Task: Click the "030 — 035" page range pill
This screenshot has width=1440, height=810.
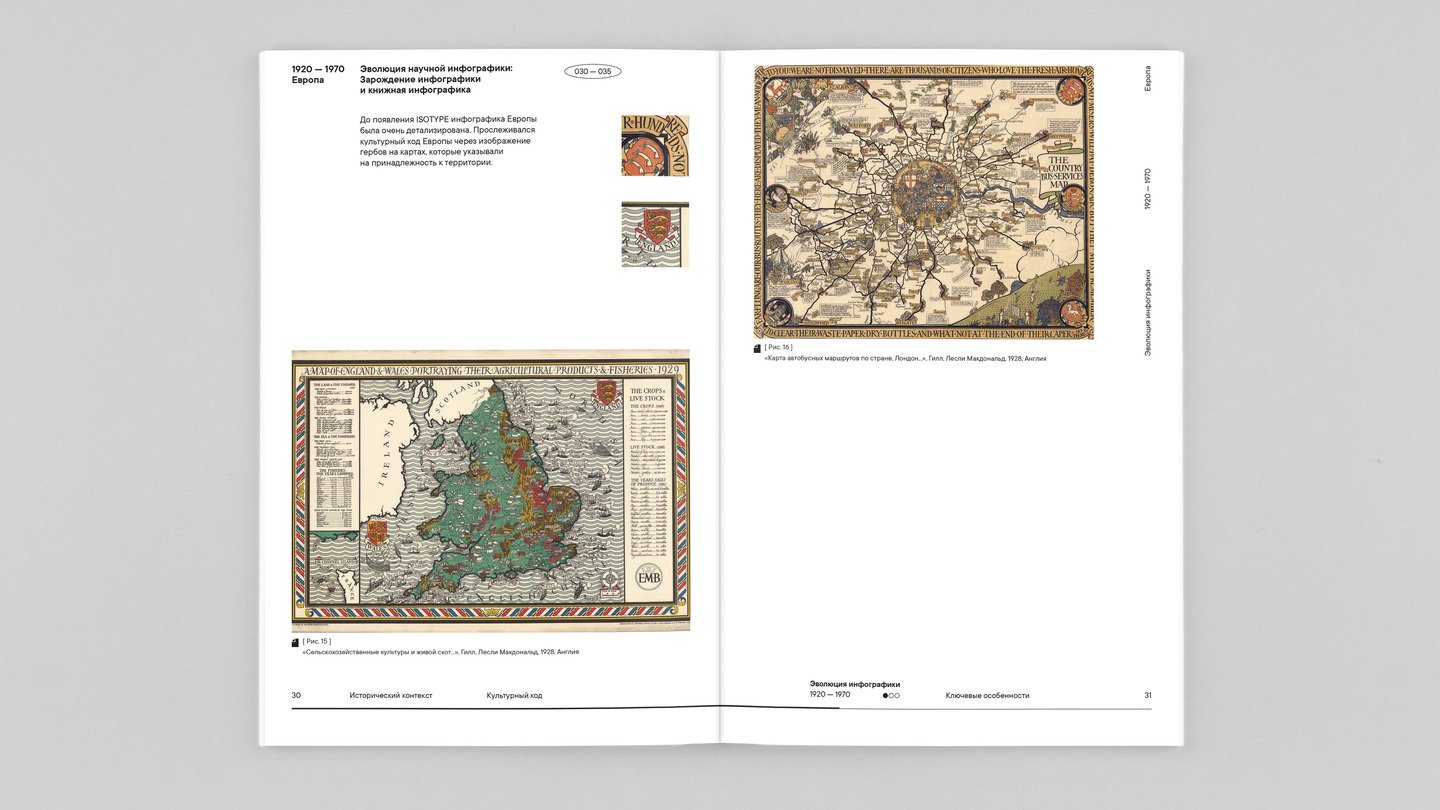Action: (x=593, y=72)
